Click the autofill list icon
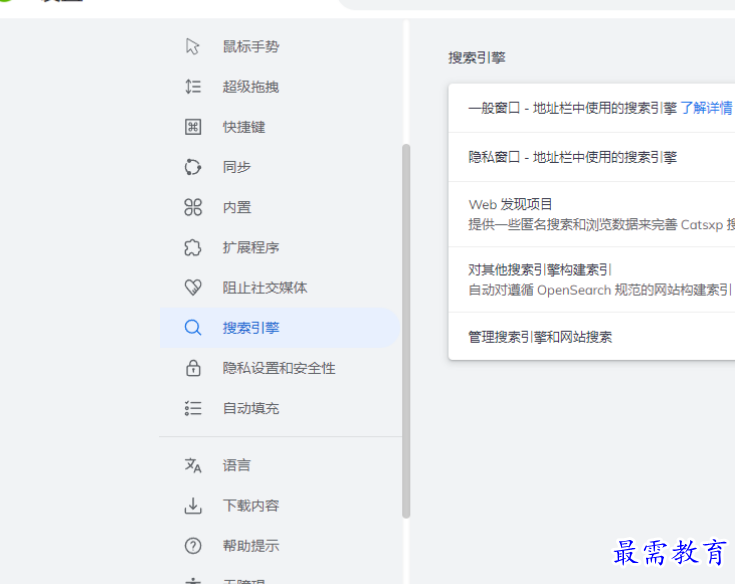Screen dimensions: 735x584 click(x=193, y=408)
